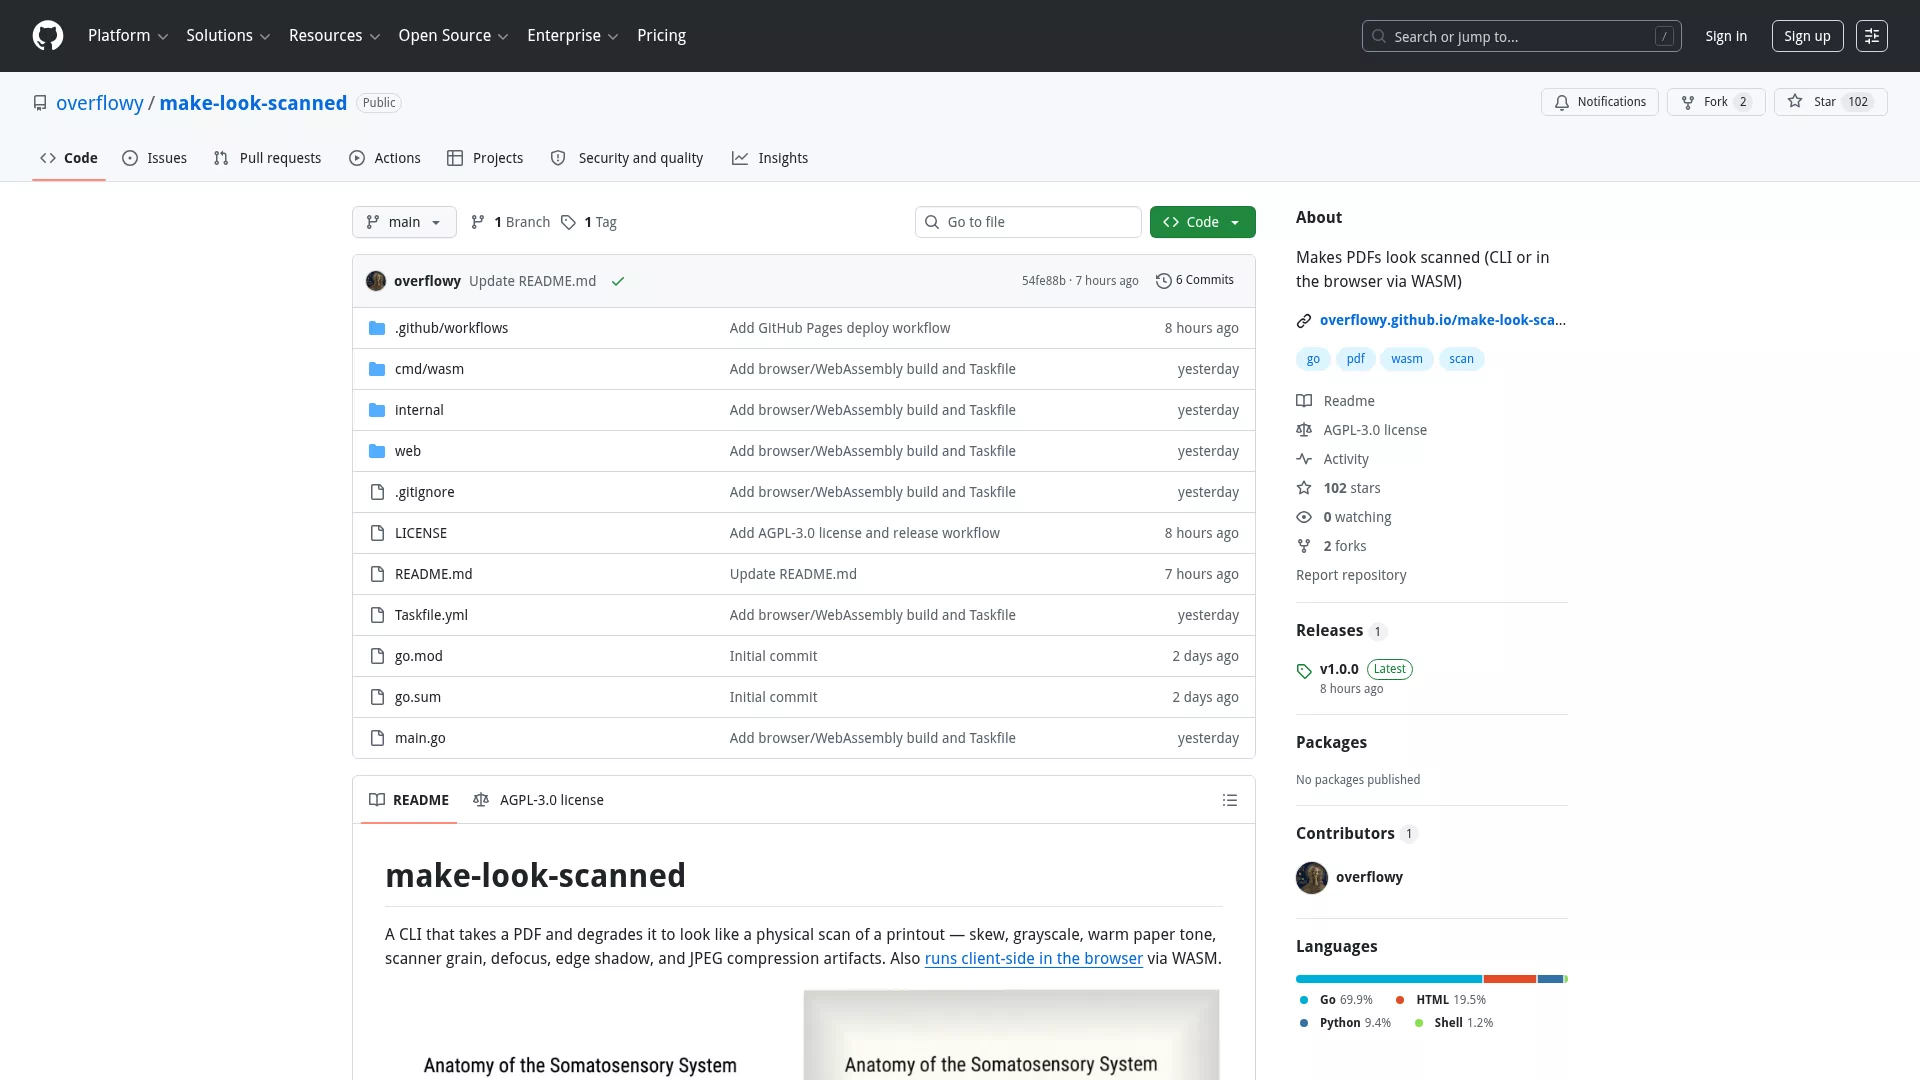
Task: Switch to Security and quality tab
Action: [627, 158]
